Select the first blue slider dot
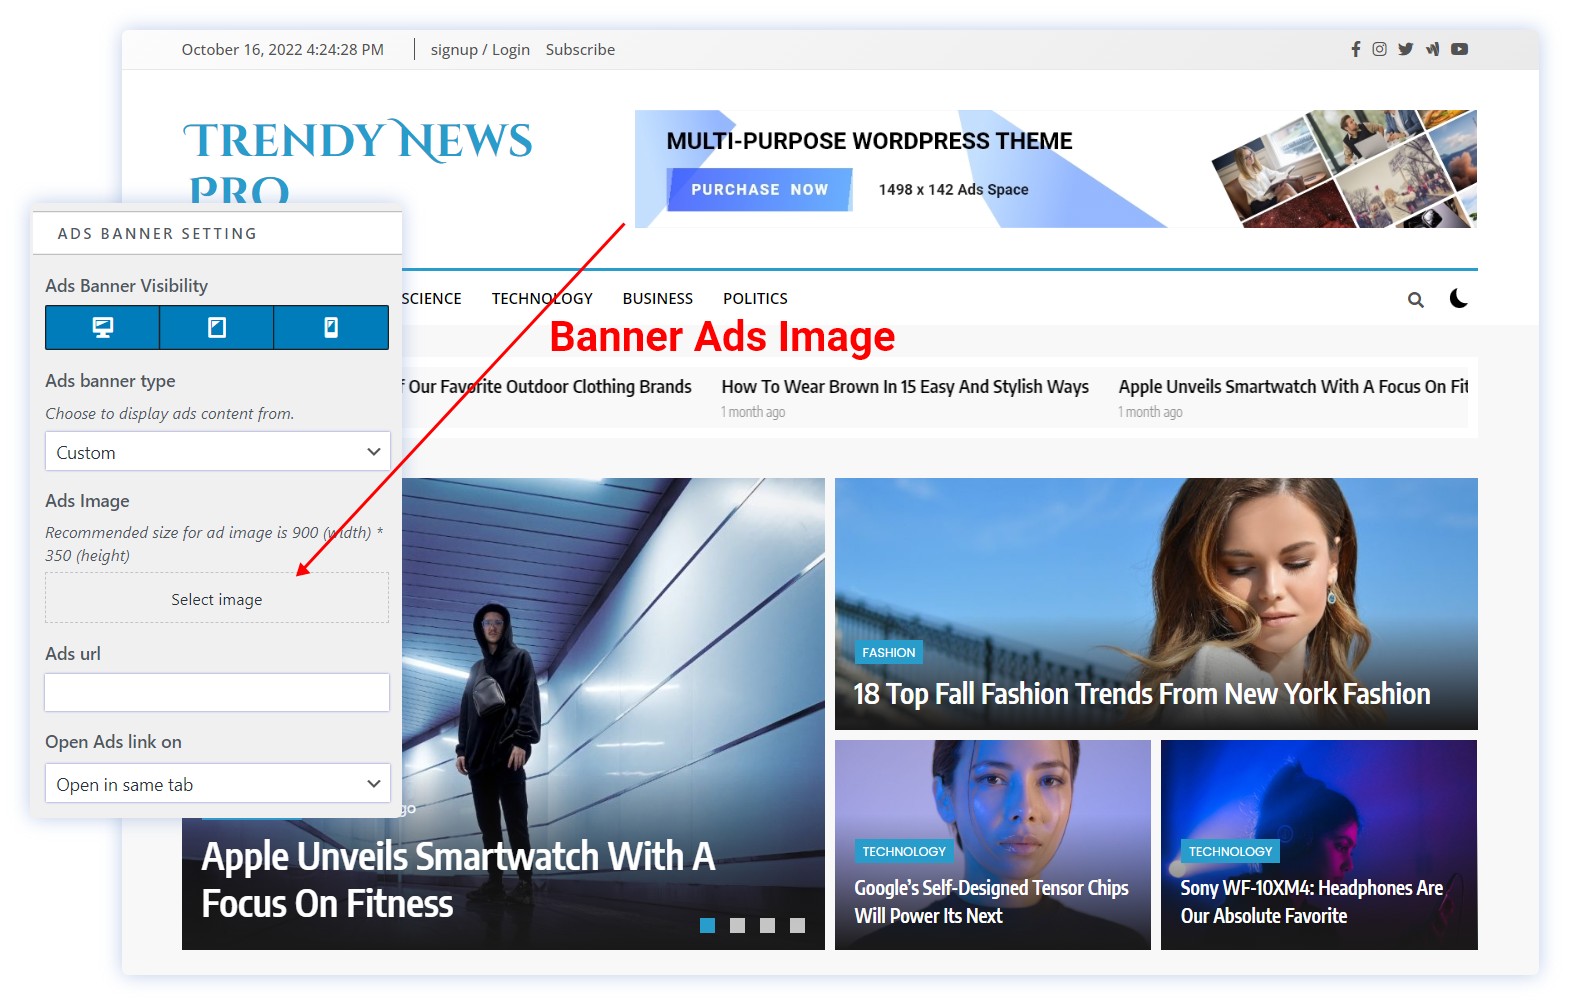The height and width of the screenshot is (1005, 1569). point(708,926)
